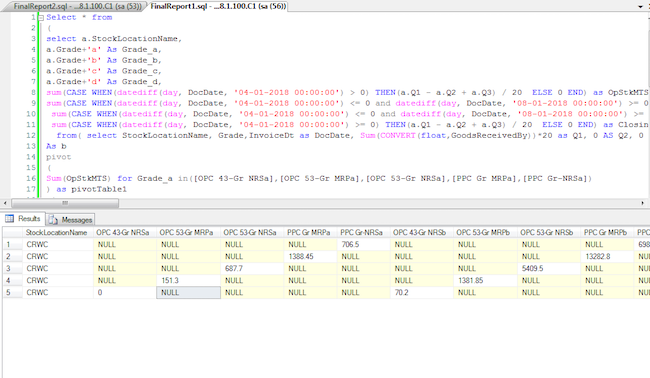Click the cell with value 687.7
Viewport: 650px width, 378px height.
252,269
